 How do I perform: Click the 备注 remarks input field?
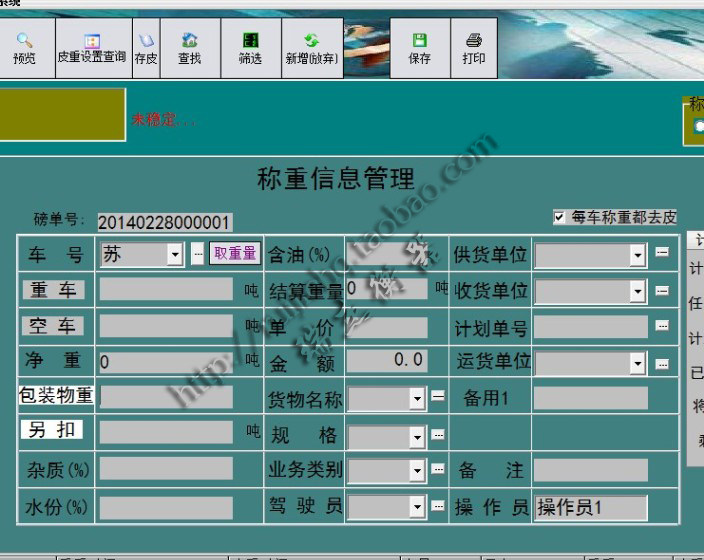[x=590, y=470]
